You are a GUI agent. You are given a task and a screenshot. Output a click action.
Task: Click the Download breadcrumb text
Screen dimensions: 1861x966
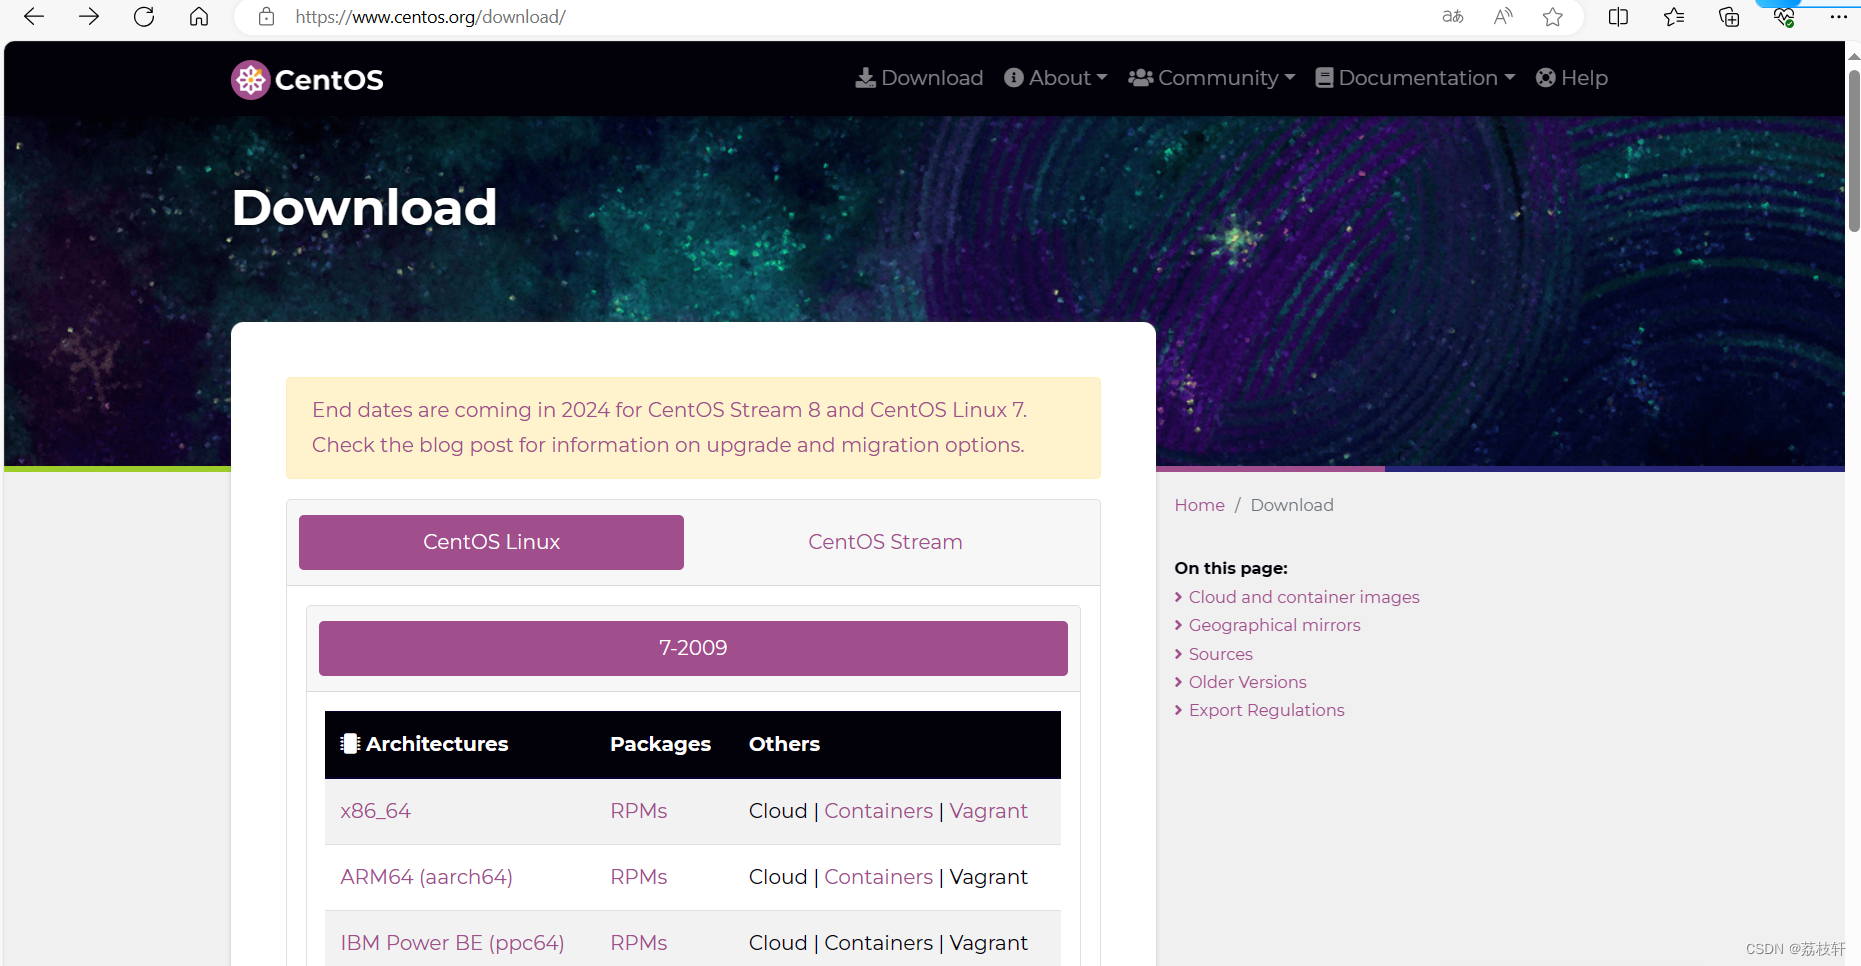(x=1291, y=505)
